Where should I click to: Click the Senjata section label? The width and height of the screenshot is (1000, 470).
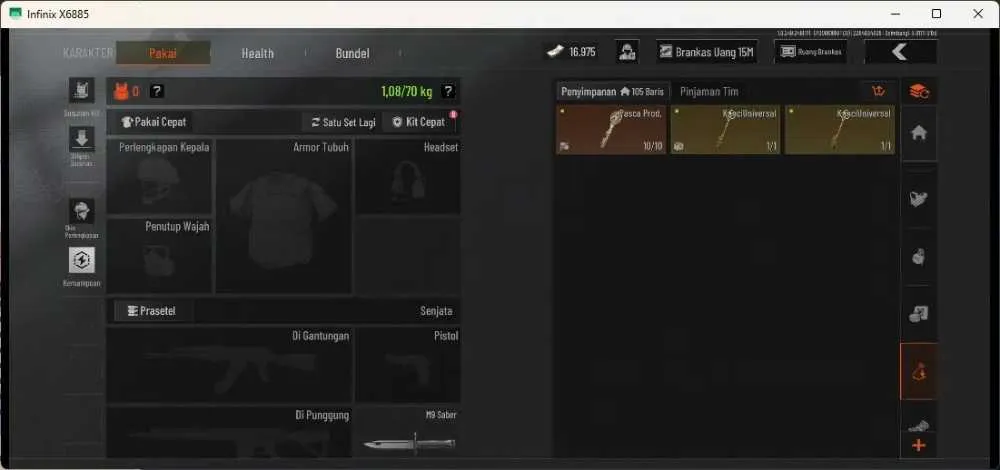point(436,311)
